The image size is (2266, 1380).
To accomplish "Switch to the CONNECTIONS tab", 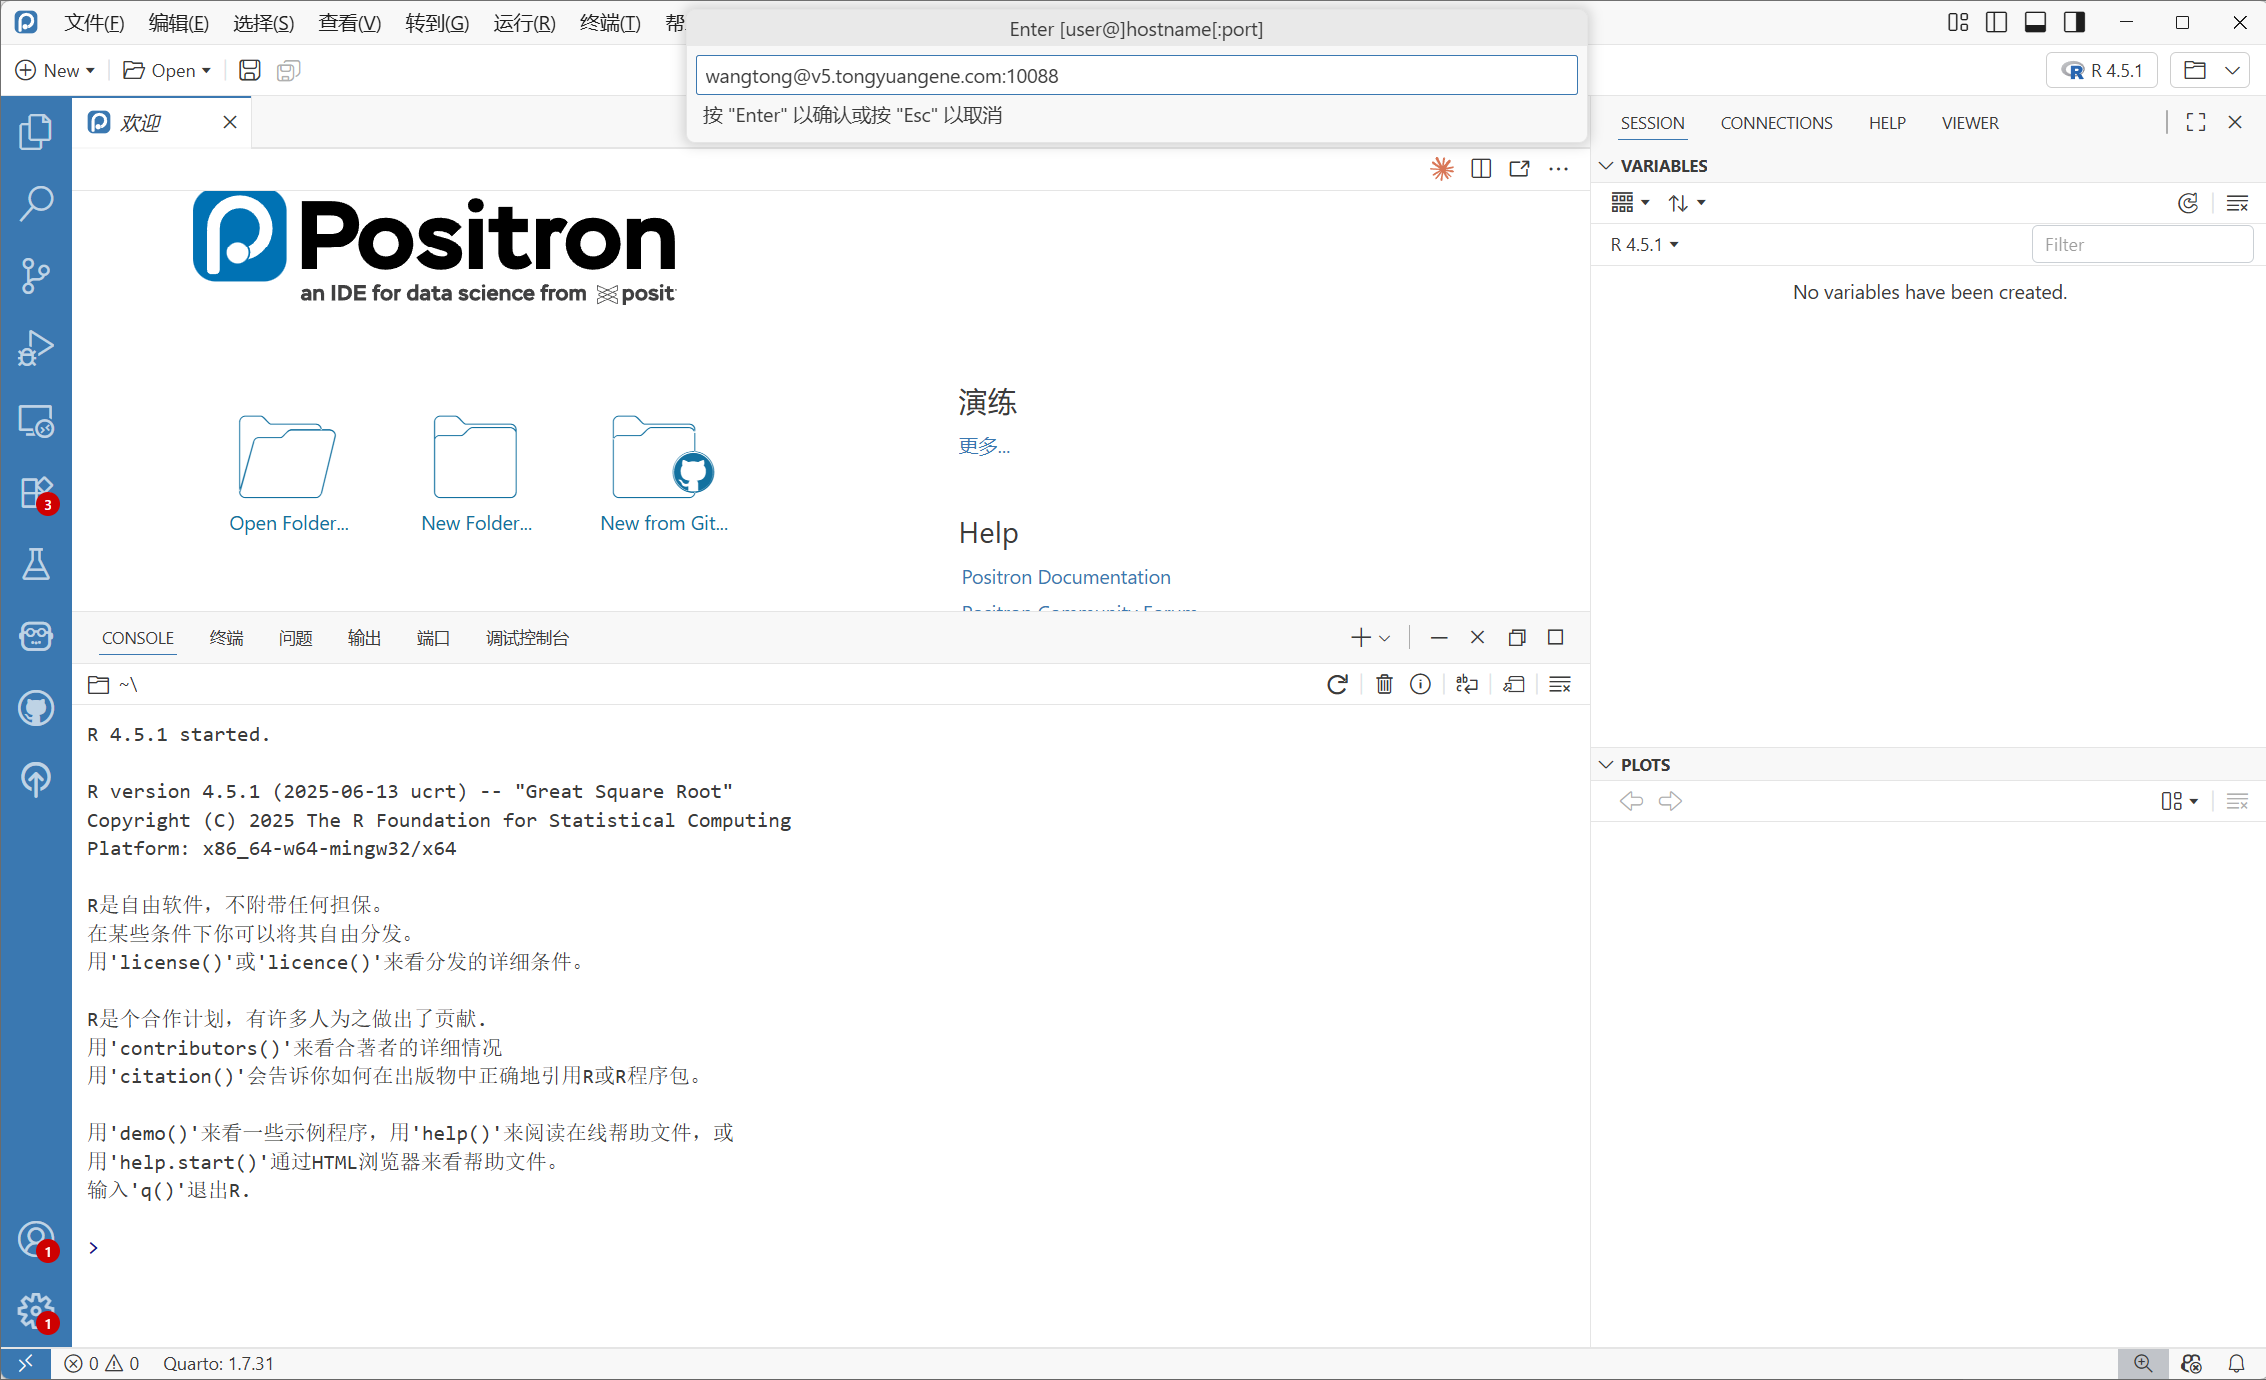I will point(1776,123).
